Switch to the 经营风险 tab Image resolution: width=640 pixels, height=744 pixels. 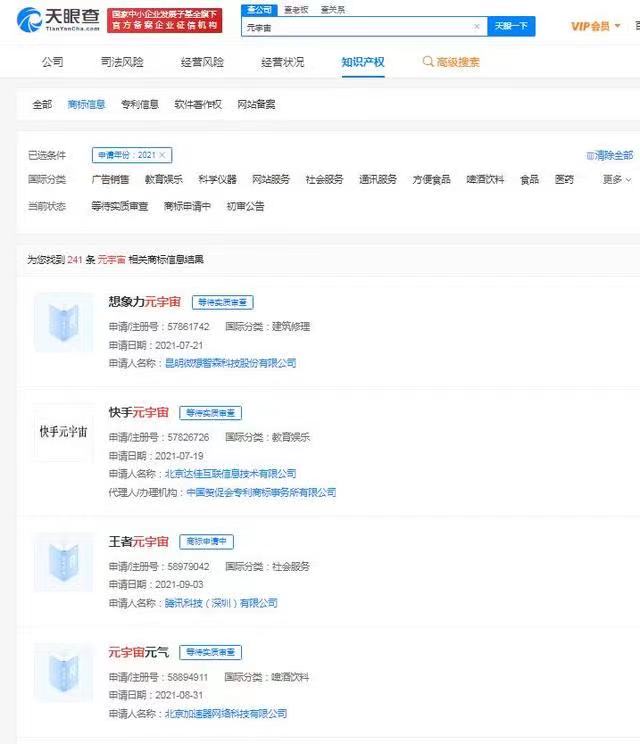pos(202,62)
